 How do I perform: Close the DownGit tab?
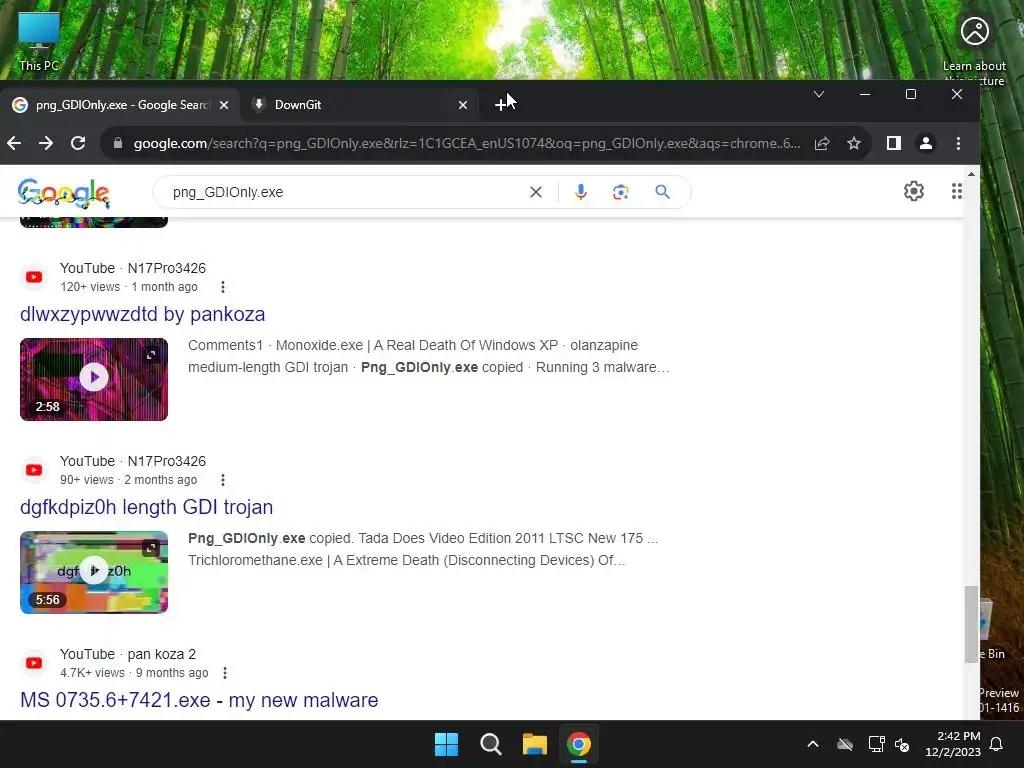(462, 104)
